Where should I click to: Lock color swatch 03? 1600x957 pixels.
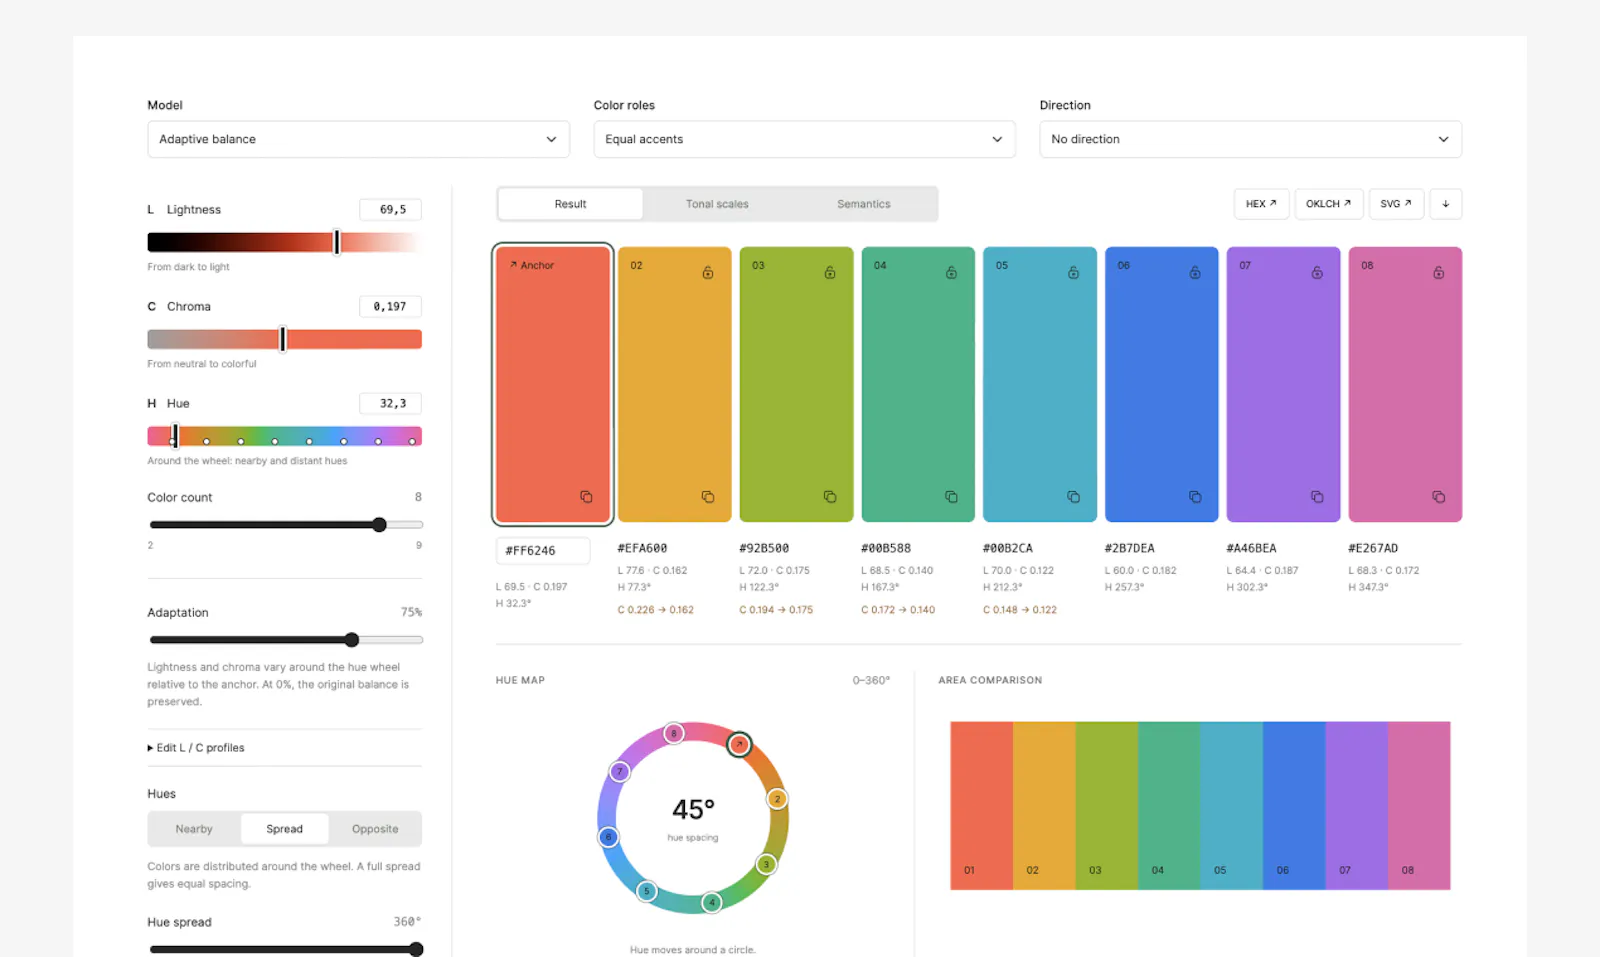(x=830, y=272)
